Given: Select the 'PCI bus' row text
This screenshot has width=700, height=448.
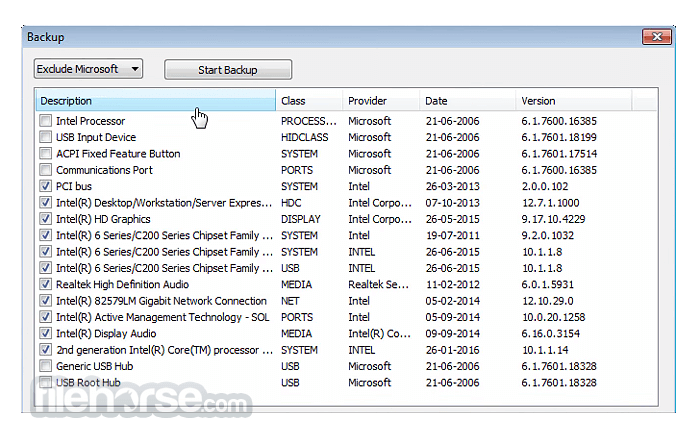Looking at the screenshot, I should click(x=74, y=186).
